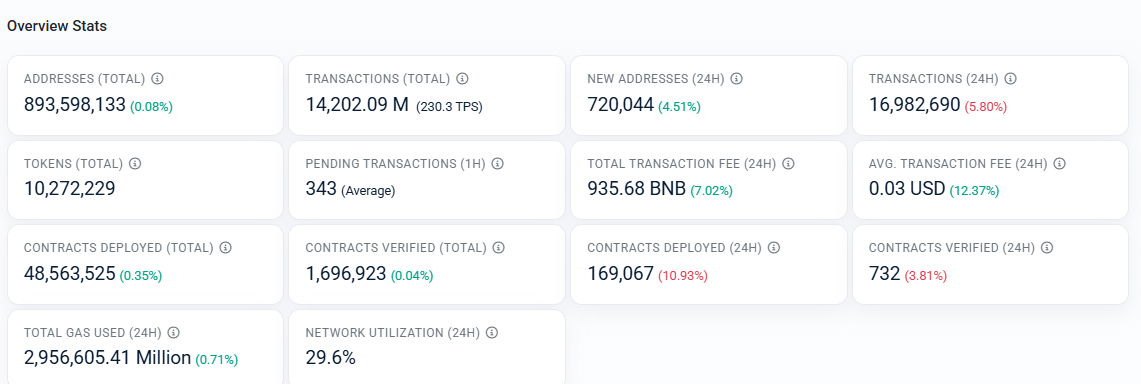Click the 10,272,229 tokens value
1141x384 pixels.
(x=70, y=189)
